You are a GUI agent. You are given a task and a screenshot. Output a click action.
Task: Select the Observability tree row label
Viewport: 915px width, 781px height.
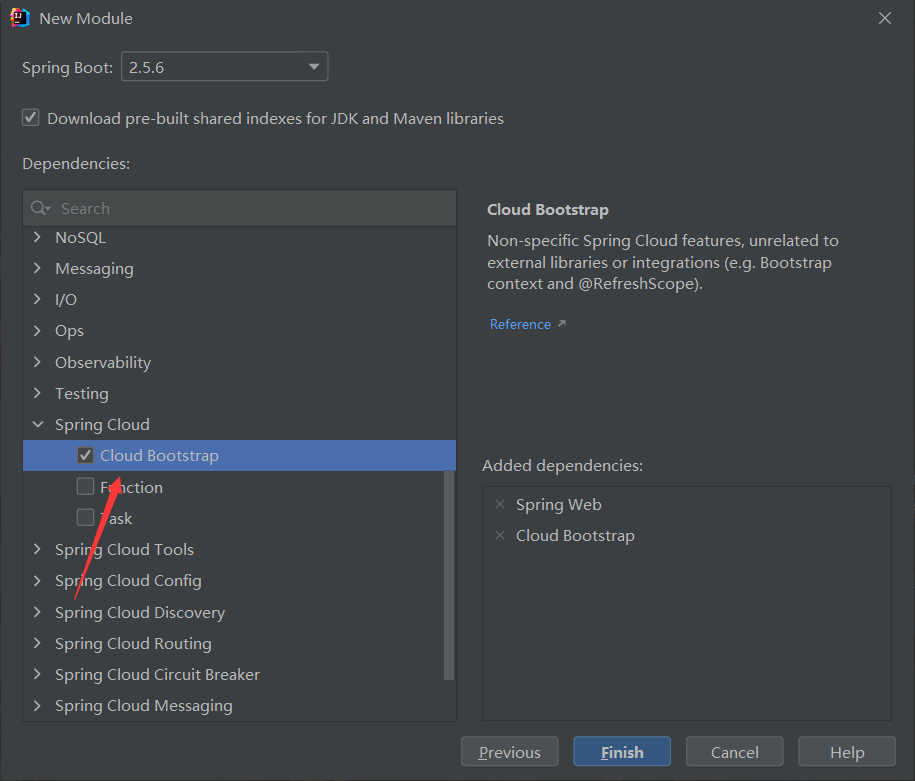[x=103, y=362]
